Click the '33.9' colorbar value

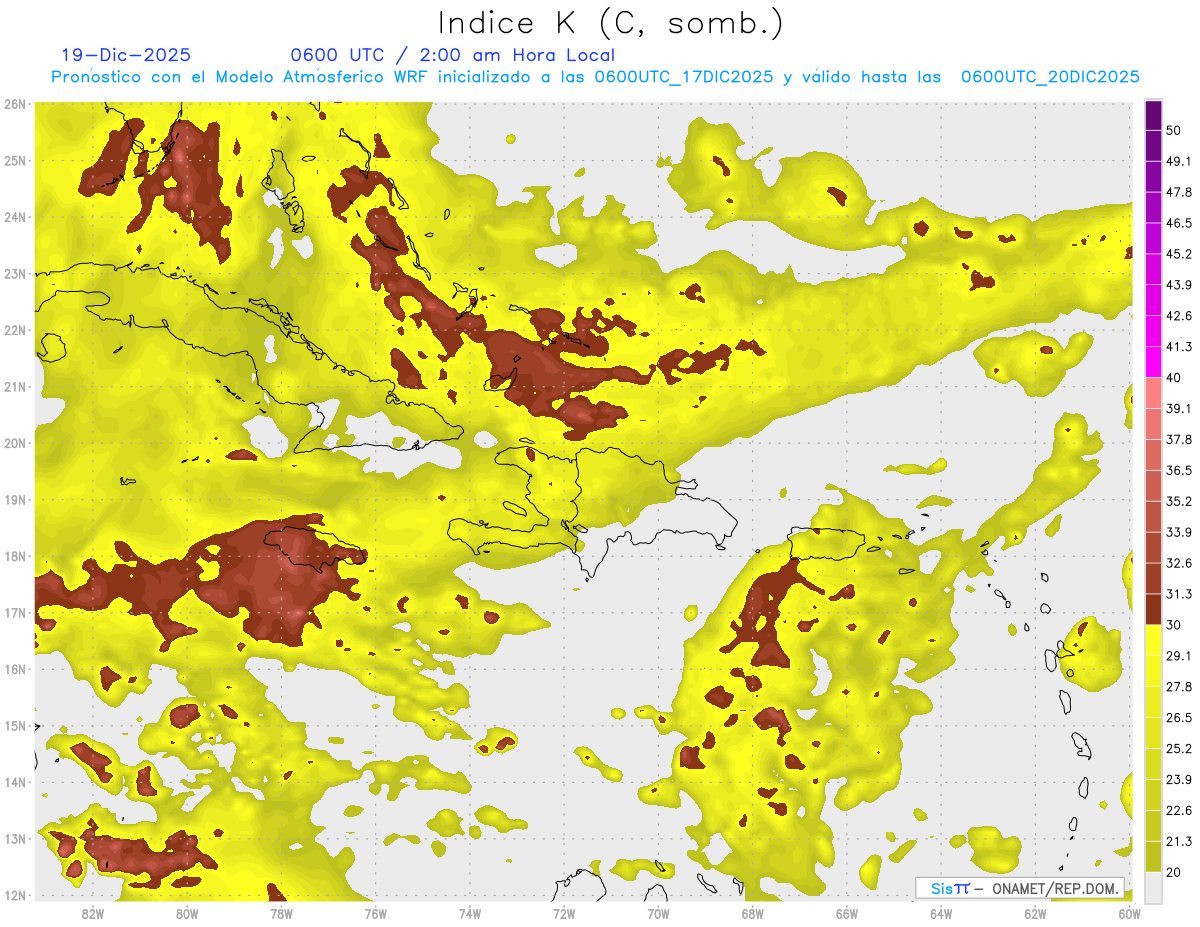click(x=1178, y=532)
